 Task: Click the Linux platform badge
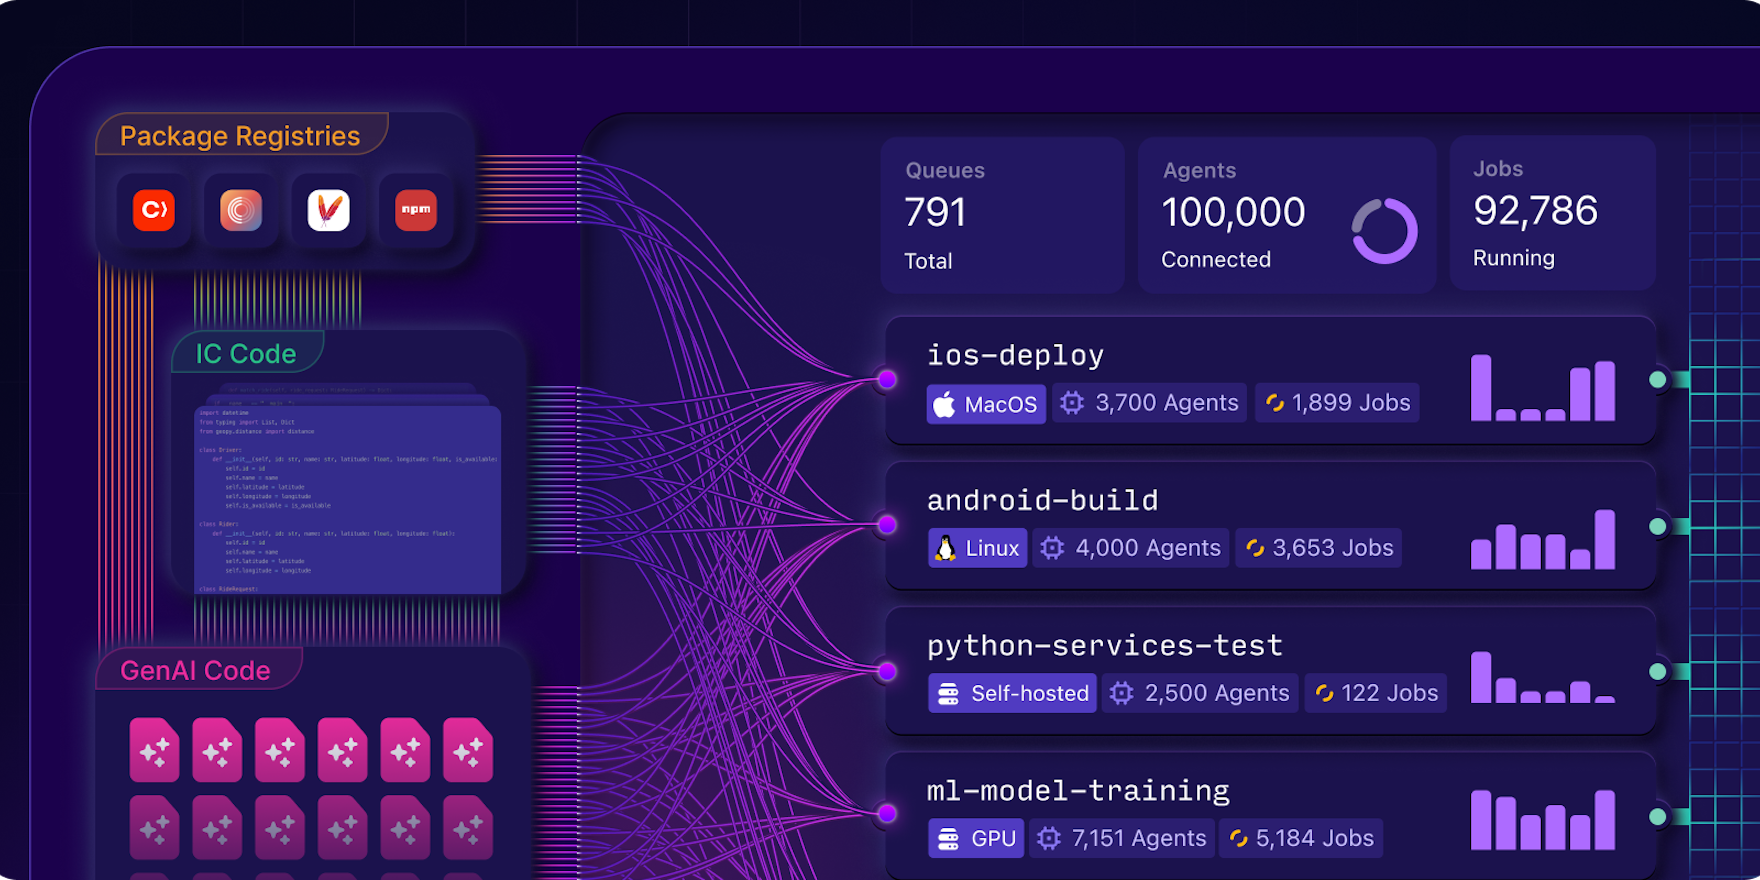click(x=977, y=548)
